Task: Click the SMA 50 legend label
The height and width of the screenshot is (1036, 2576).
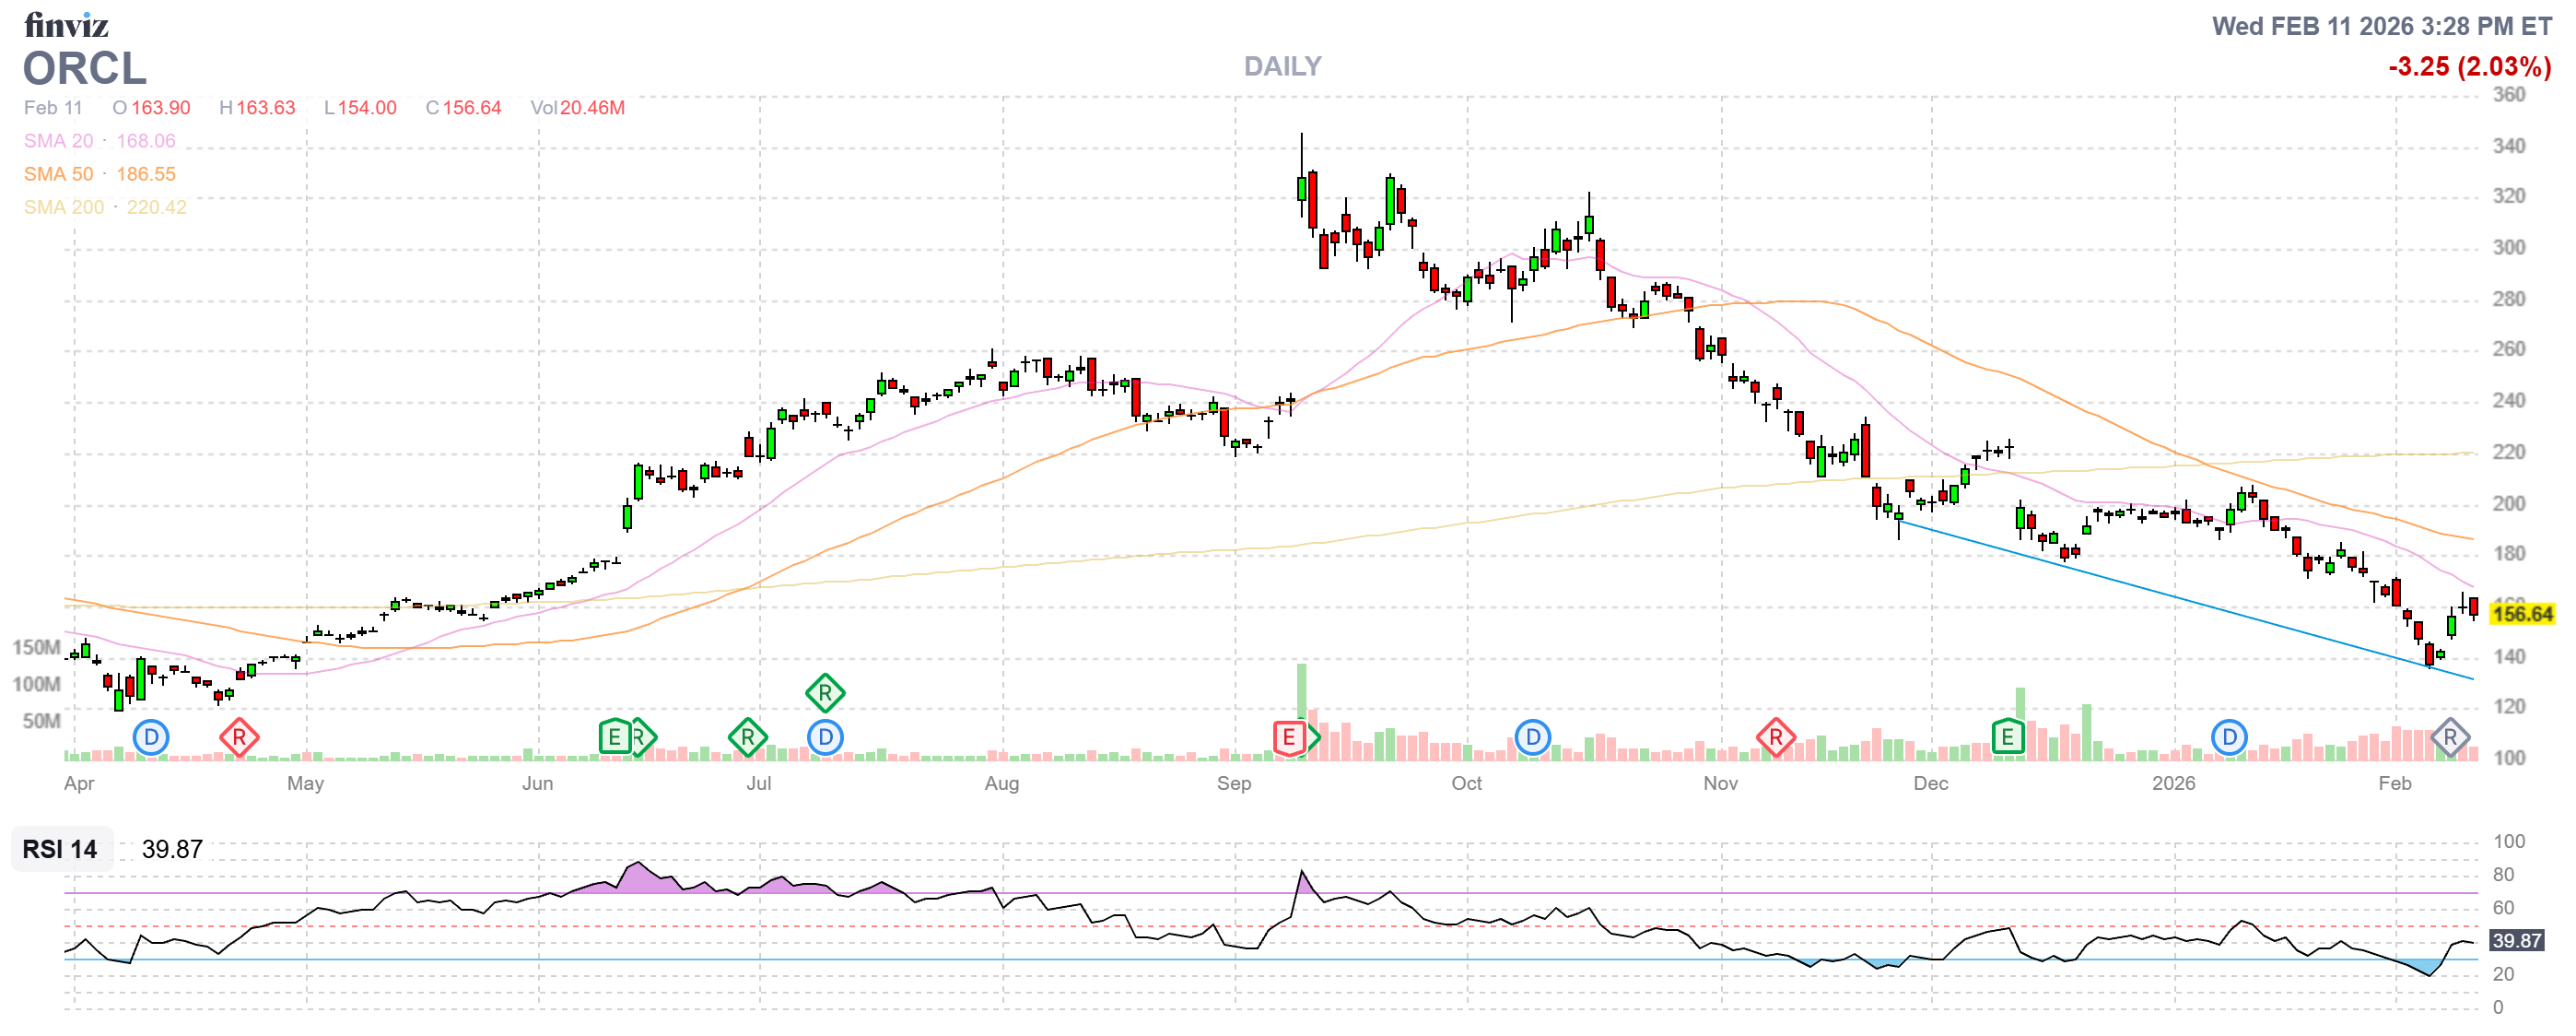Action: point(58,174)
